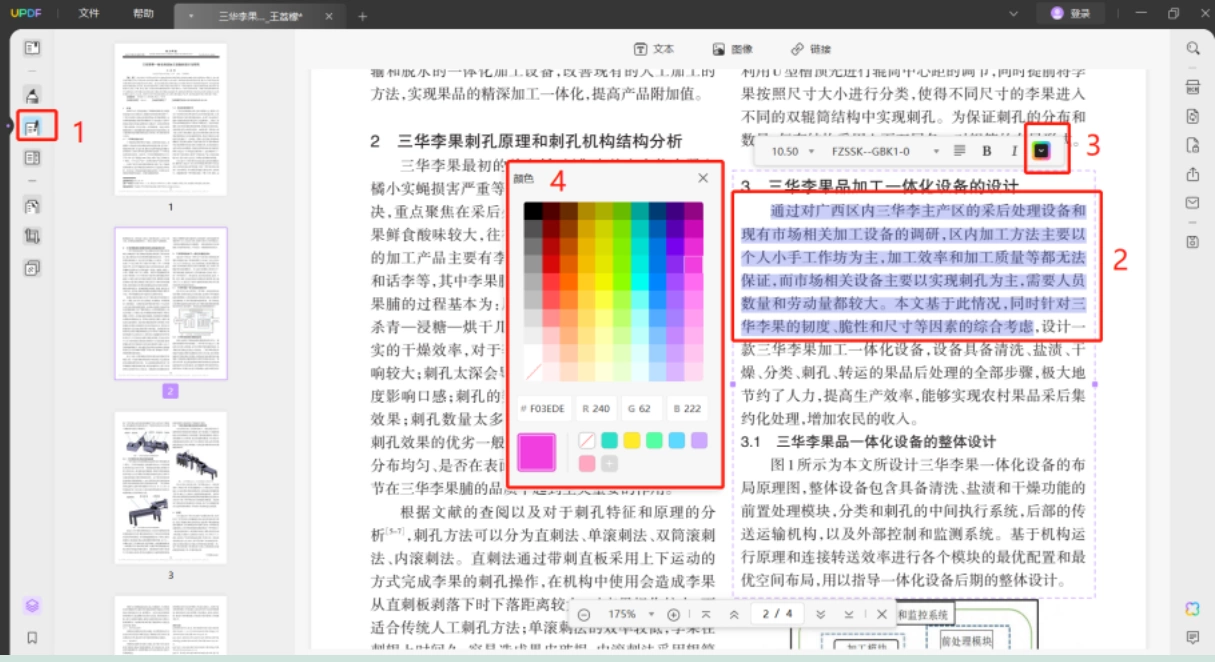
Task: Click the search icon at top right
Action: coord(1193,49)
